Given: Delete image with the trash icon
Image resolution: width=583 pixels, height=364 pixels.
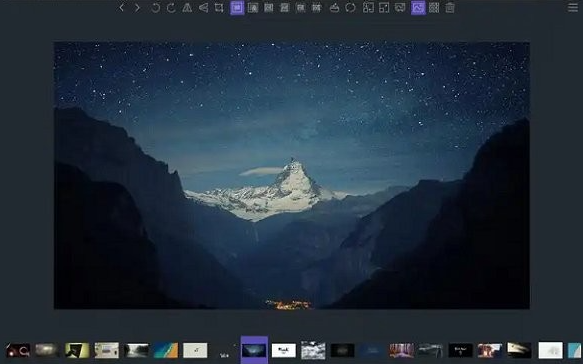Looking at the screenshot, I should coord(450,7).
